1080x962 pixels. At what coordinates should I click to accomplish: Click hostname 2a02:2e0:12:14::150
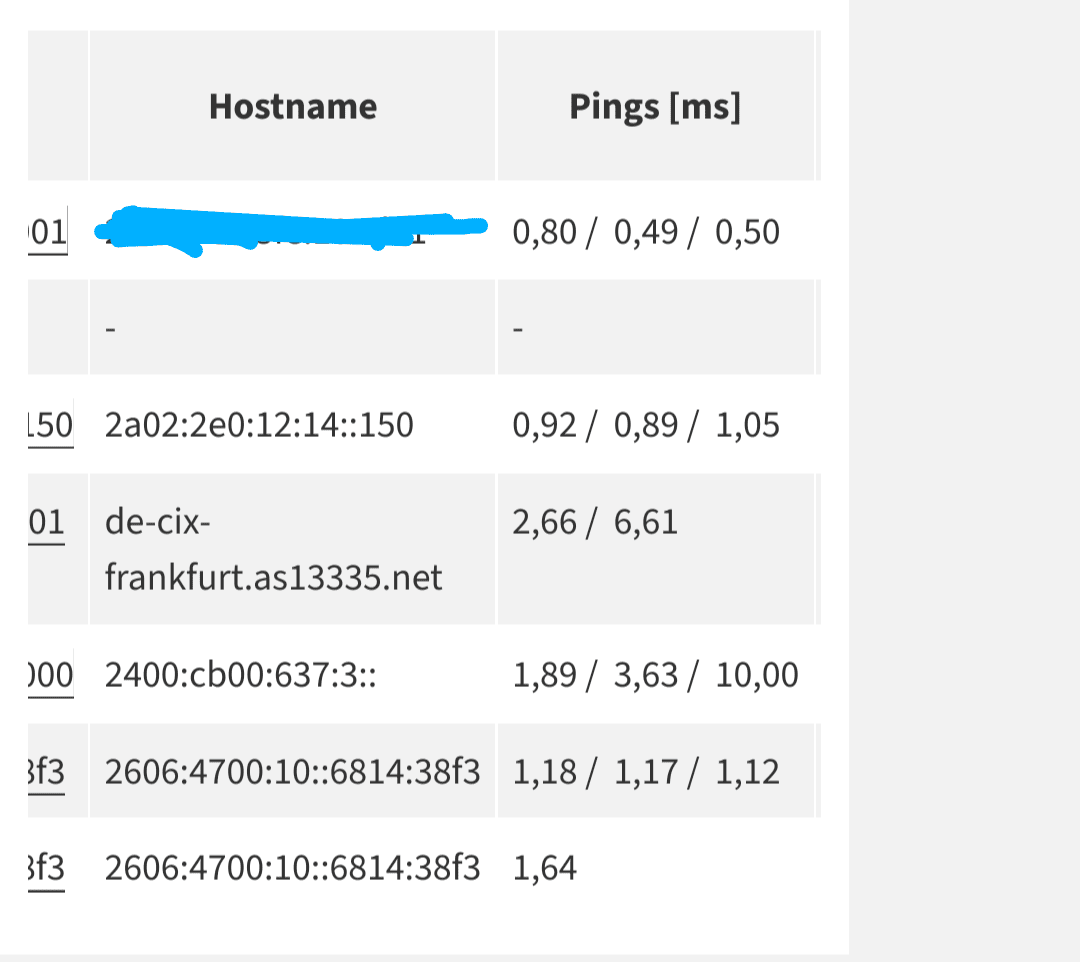coord(258,425)
